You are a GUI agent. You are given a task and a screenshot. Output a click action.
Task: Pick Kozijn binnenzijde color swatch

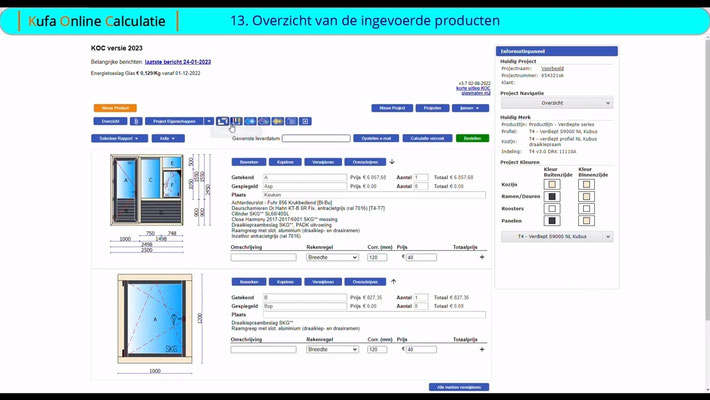[x=586, y=184]
